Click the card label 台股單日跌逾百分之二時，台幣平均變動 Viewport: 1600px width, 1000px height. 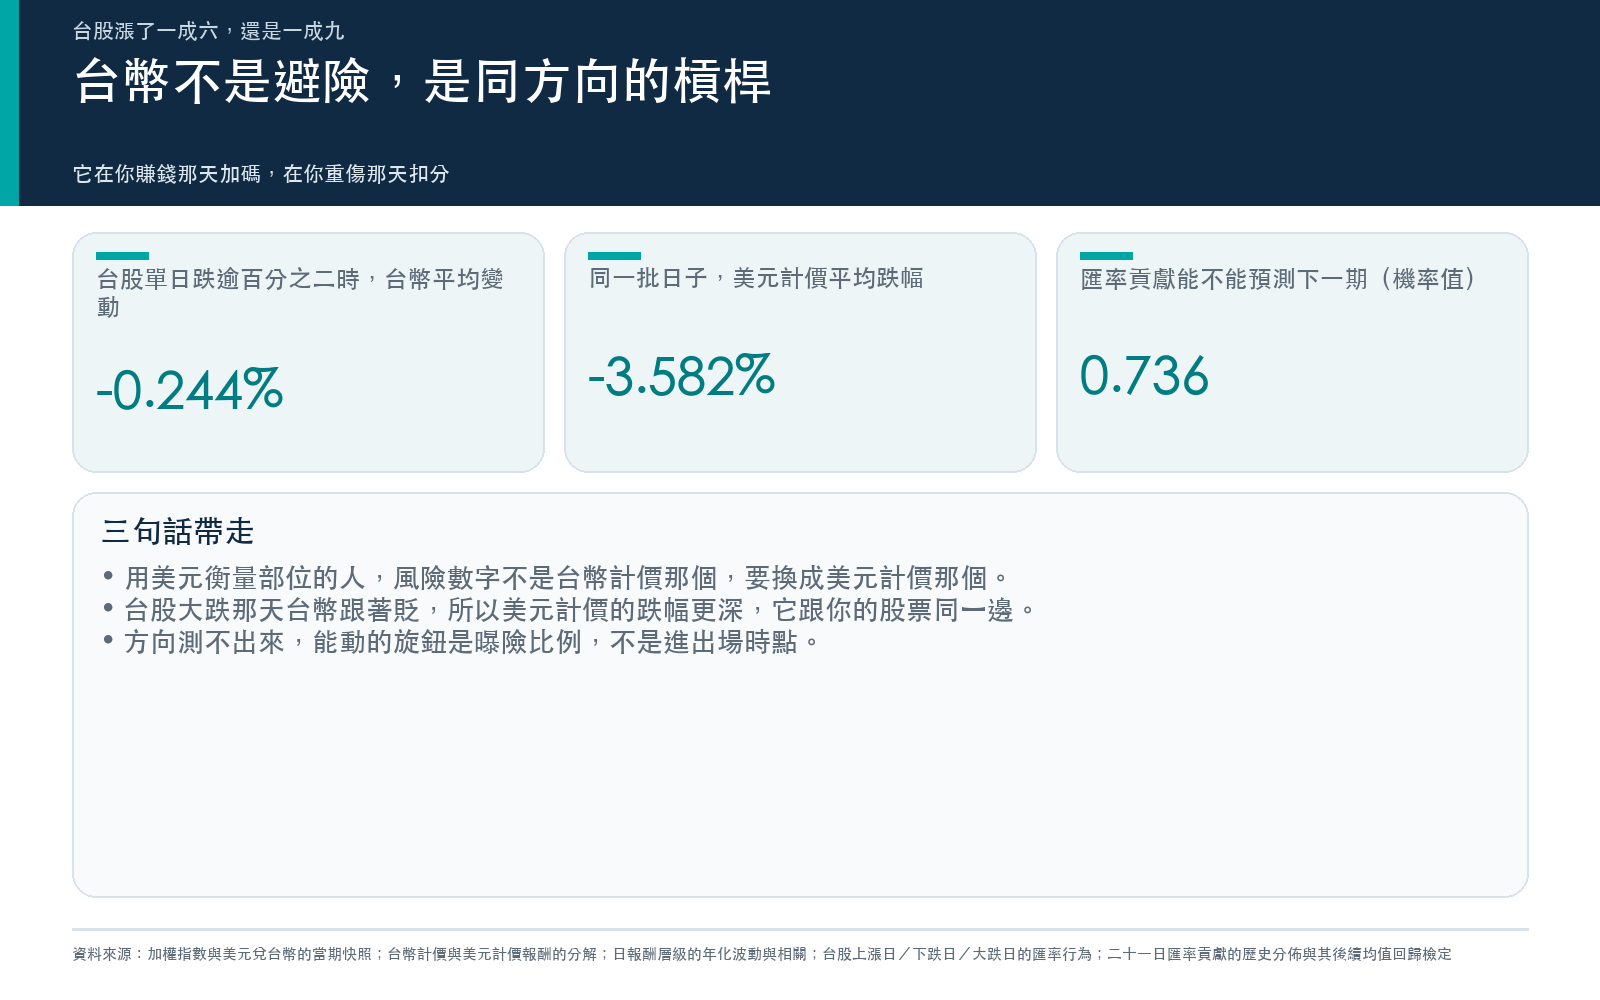point(300,293)
